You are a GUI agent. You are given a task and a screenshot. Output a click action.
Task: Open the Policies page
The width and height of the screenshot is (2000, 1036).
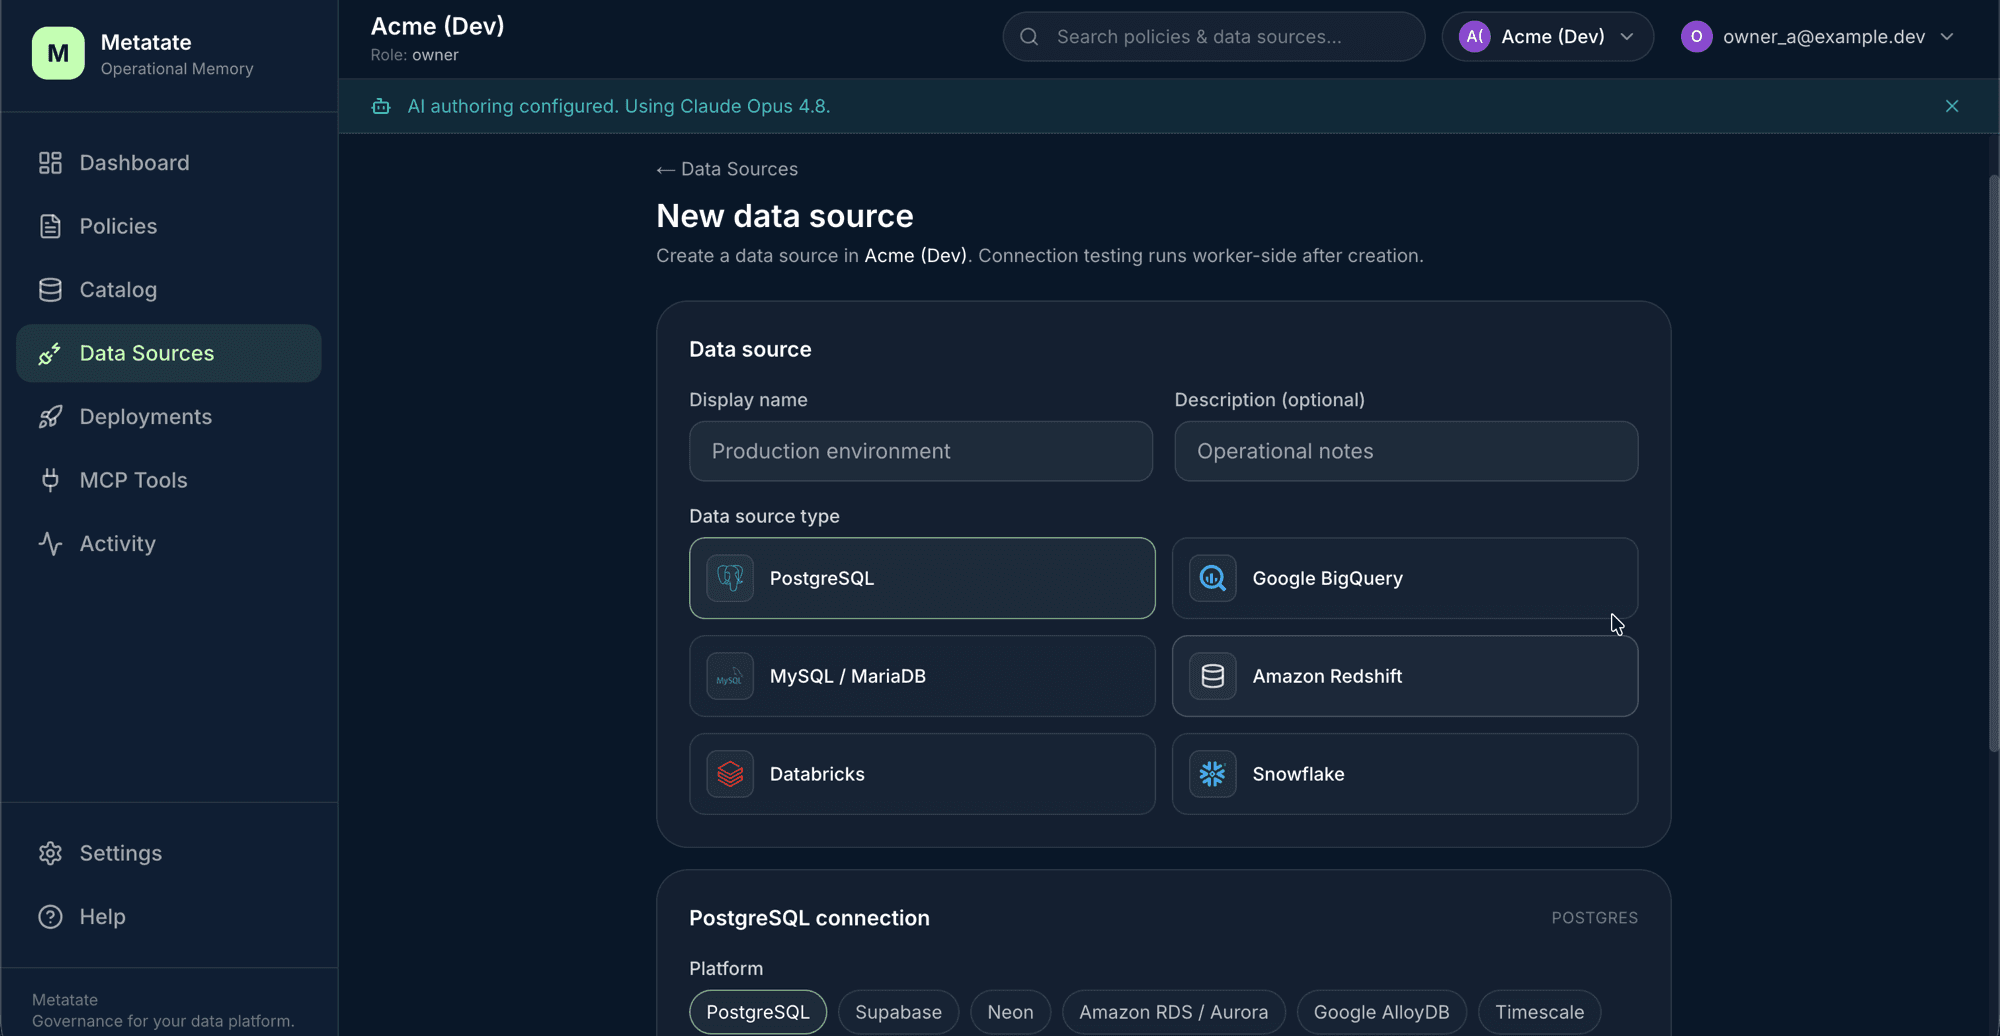pos(169,226)
